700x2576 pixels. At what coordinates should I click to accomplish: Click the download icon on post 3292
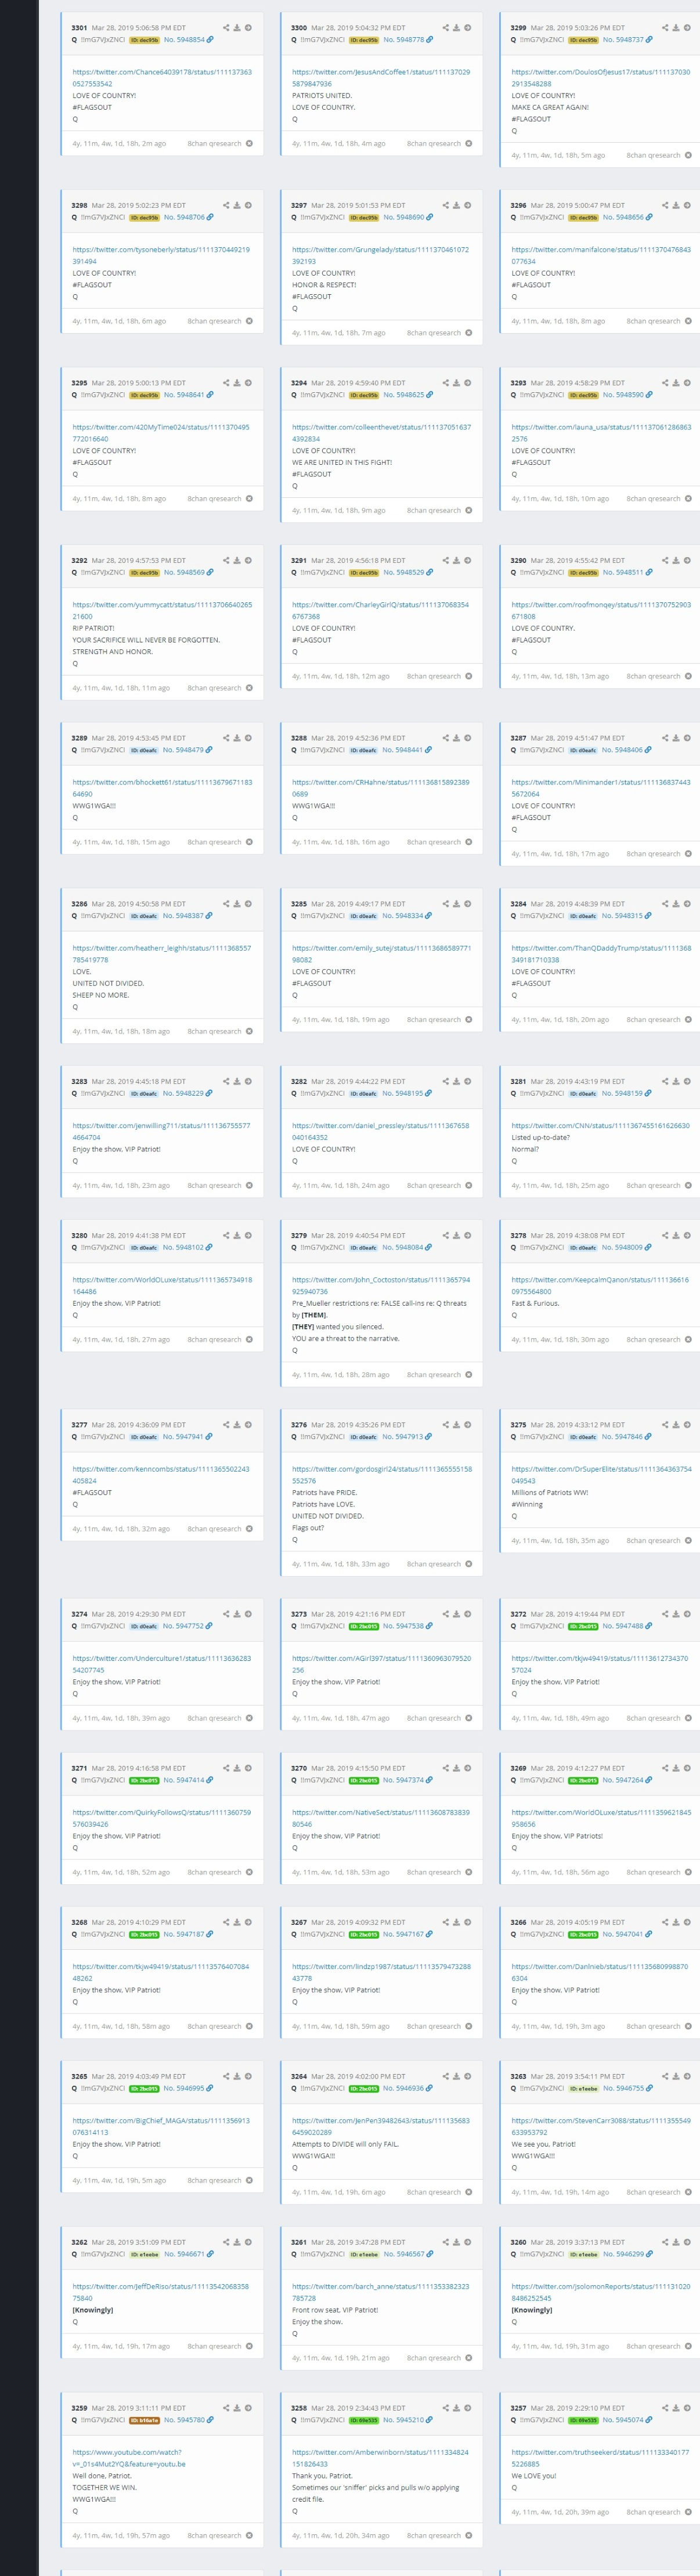click(x=237, y=560)
